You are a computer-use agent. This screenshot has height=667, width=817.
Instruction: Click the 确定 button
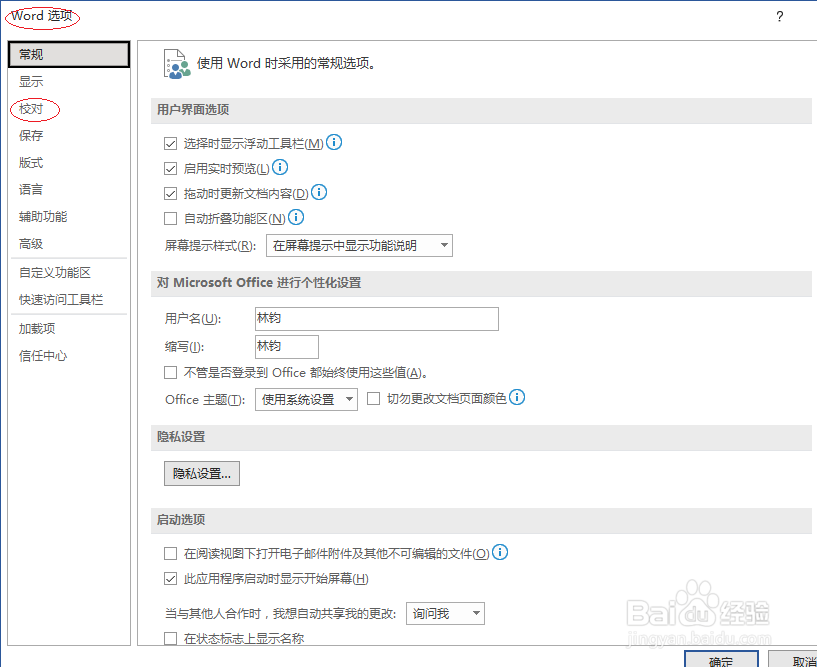coord(721,660)
